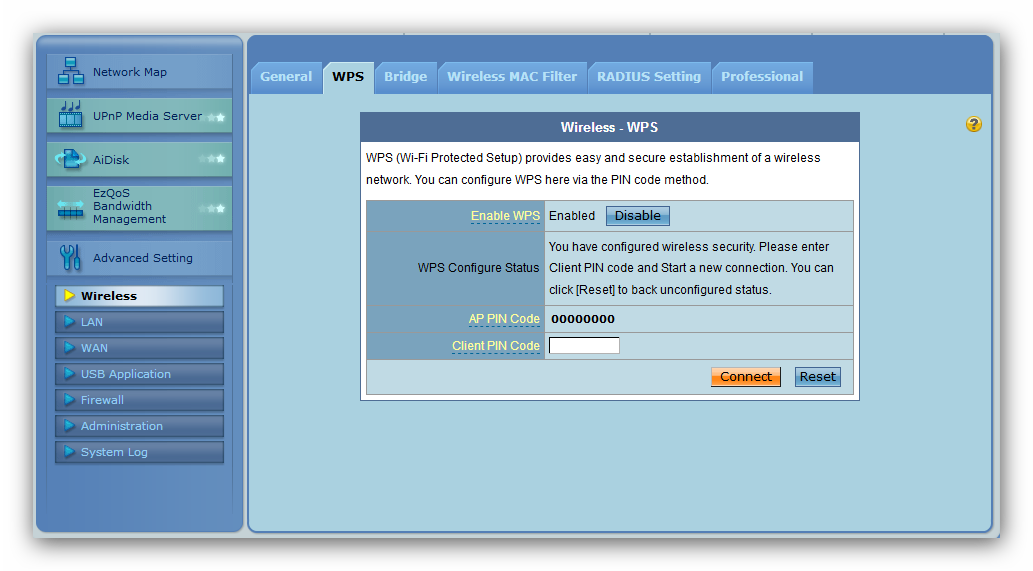Disable WPS using the Disable button

[x=637, y=216]
